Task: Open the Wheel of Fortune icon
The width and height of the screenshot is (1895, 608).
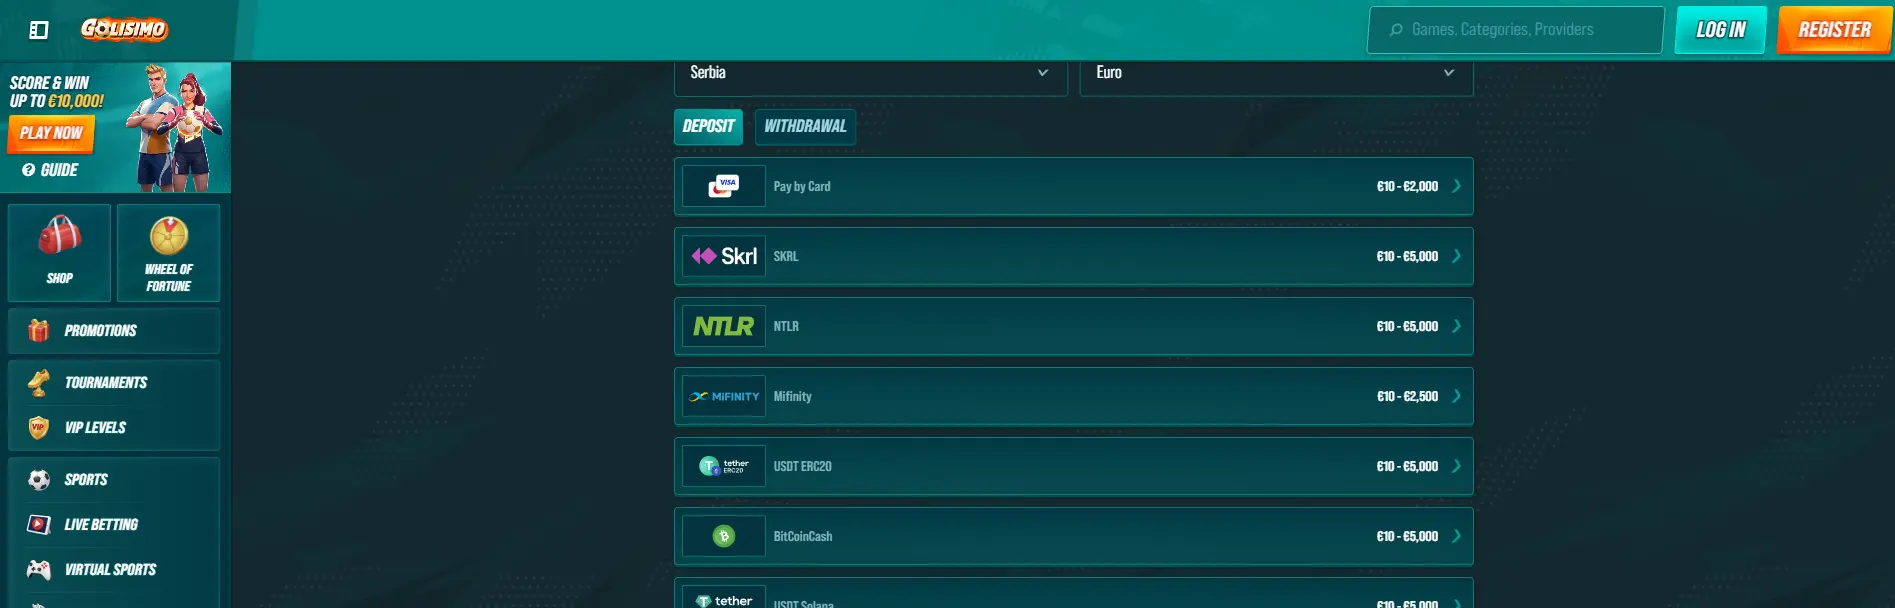Action: pos(169,236)
